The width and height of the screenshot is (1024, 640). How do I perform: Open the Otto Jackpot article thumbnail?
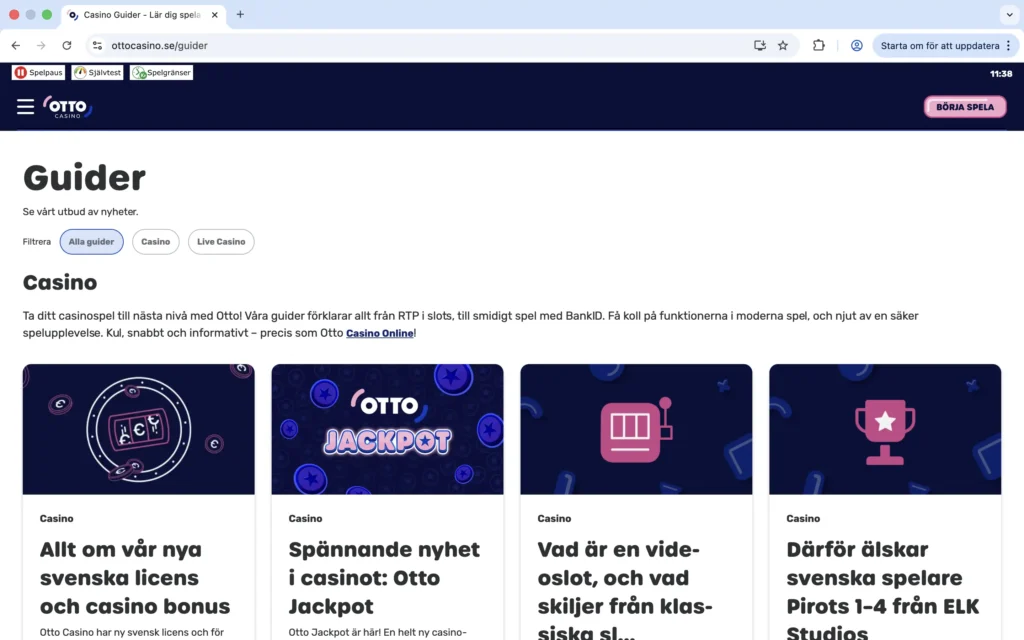387,428
